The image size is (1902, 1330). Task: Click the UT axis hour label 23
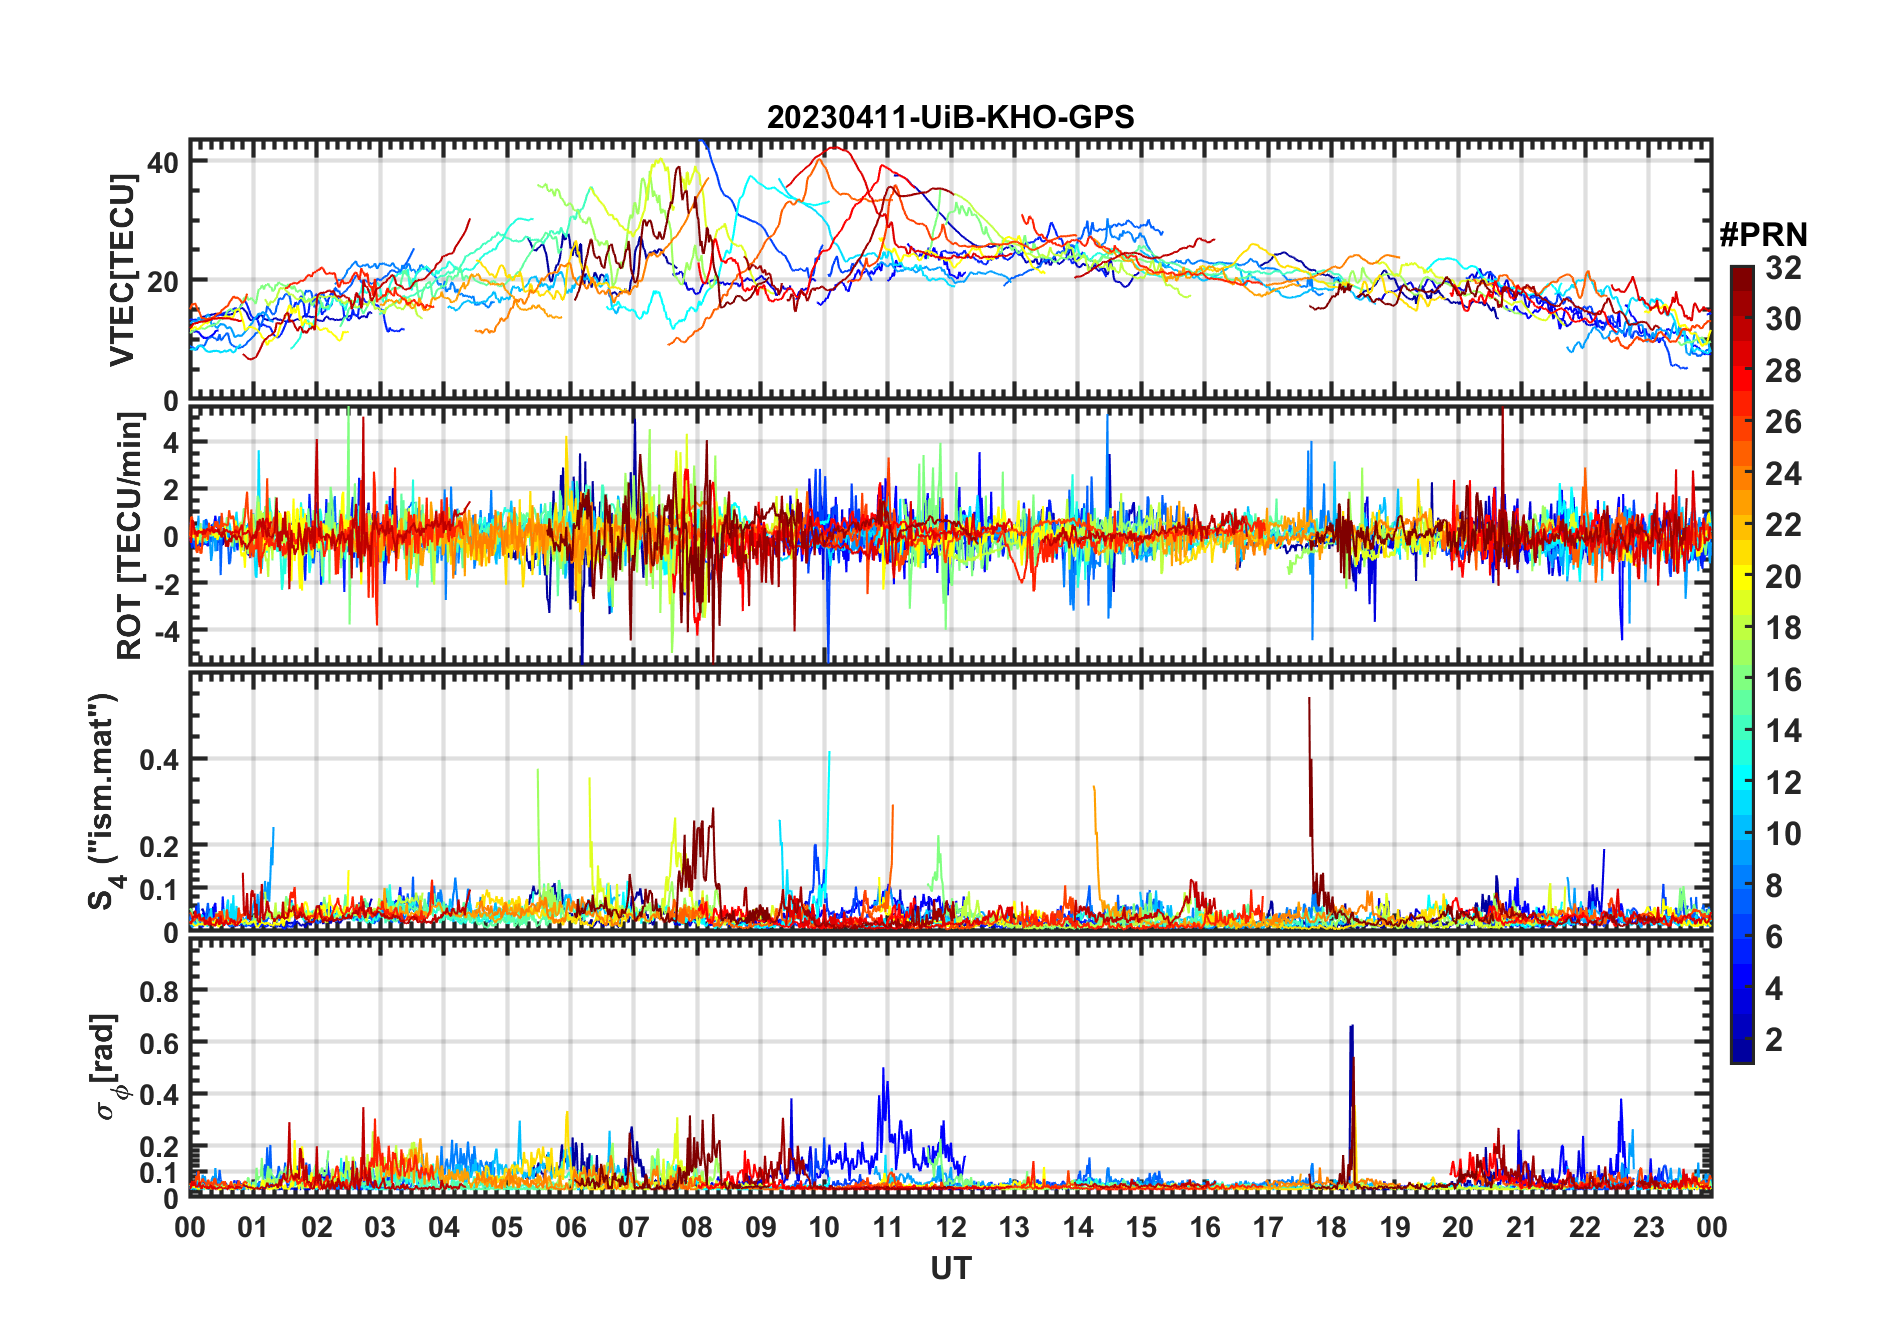pos(1648,1227)
